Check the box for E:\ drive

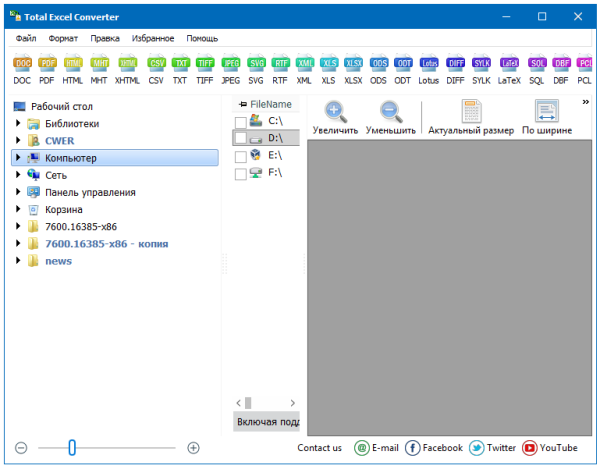tap(240, 157)
